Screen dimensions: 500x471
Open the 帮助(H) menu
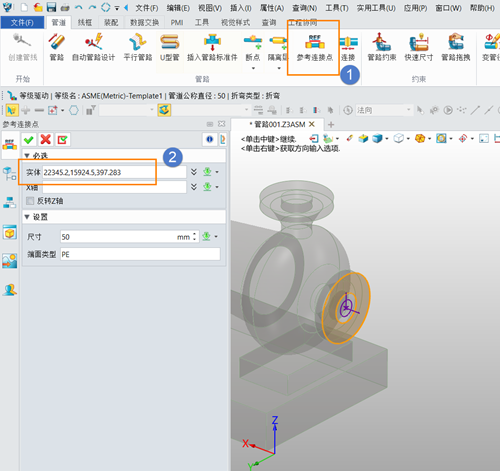point(482,8)
